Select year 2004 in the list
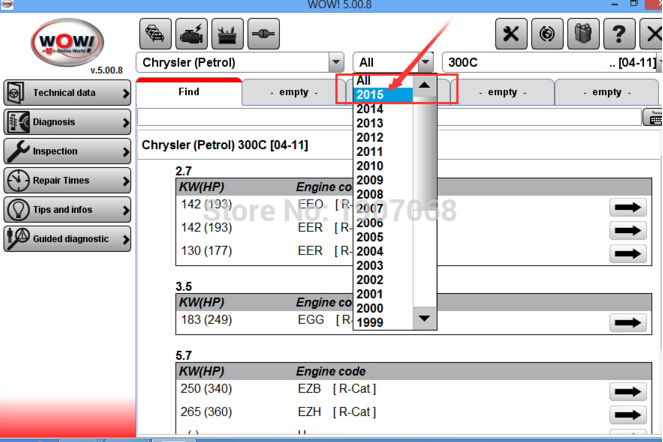663x442 pixels. click(x=383, y=251)
